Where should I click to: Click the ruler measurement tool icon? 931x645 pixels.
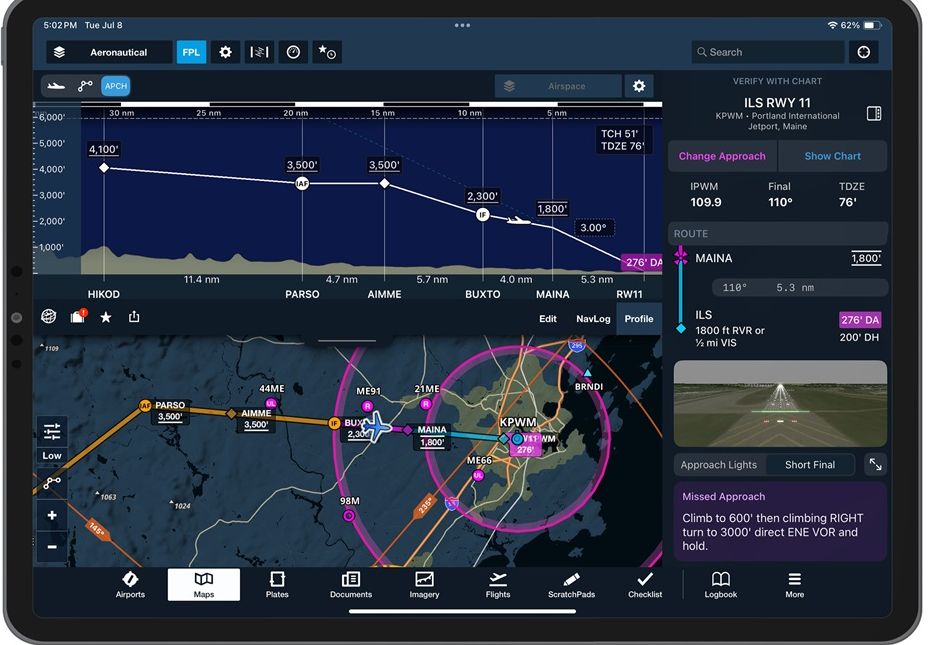[x=259, y=52]
